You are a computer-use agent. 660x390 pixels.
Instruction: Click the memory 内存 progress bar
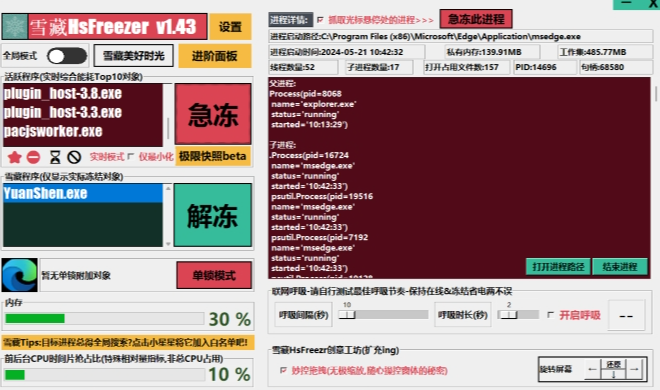104,318
